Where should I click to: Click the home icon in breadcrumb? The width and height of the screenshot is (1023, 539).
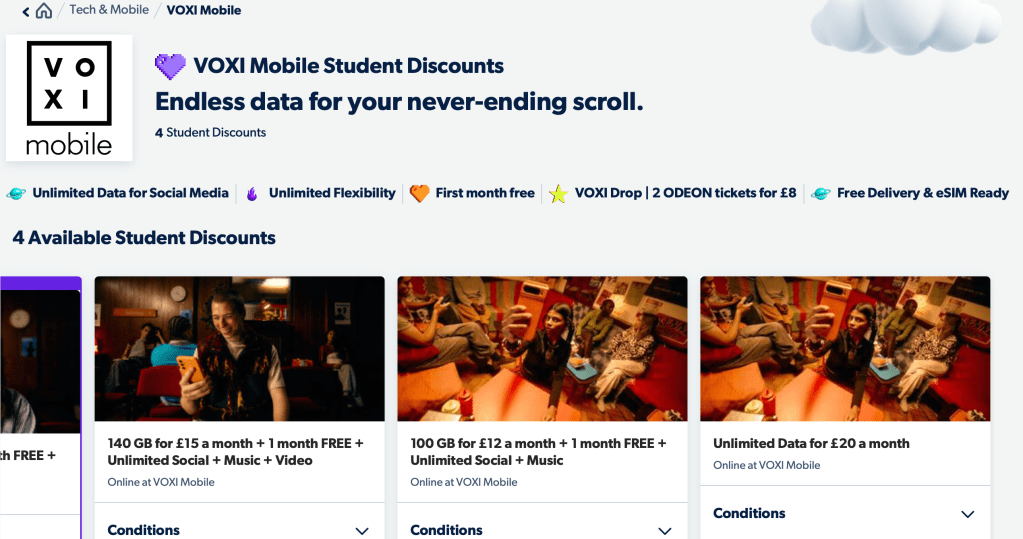coord(44,11)
